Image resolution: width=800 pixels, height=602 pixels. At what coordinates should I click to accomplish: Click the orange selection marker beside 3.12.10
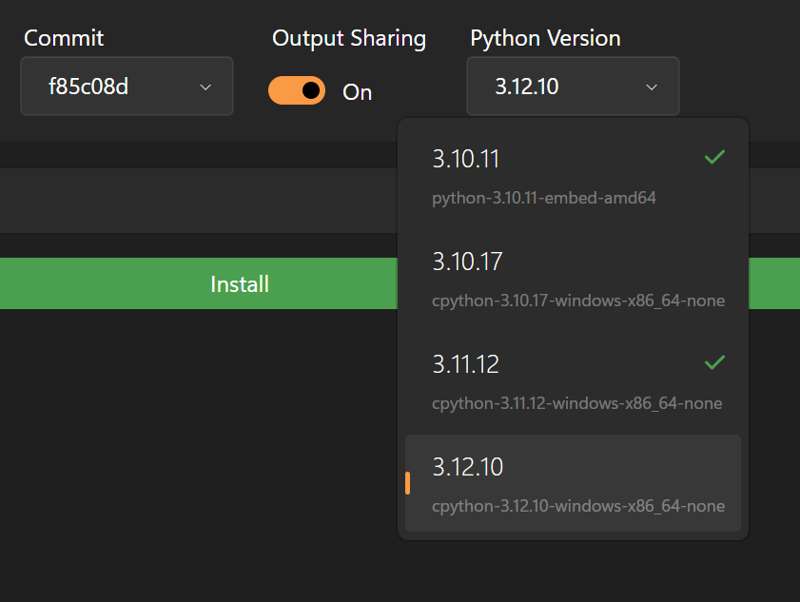[408, 483]
